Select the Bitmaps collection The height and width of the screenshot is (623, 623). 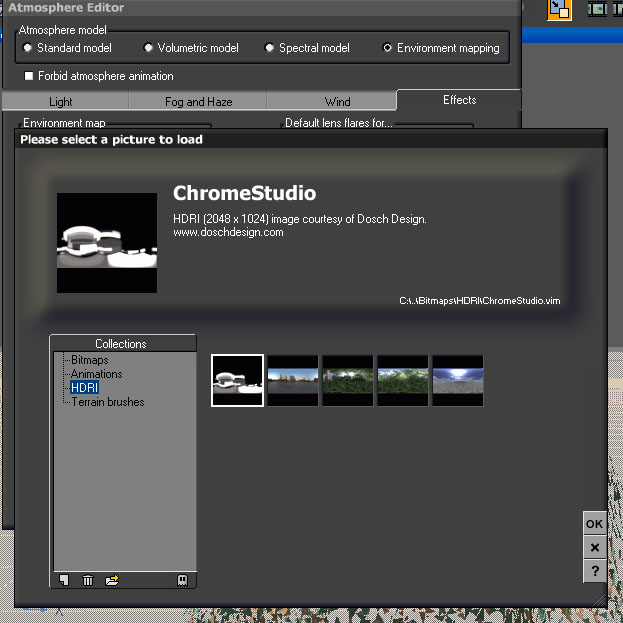[89, 360]
